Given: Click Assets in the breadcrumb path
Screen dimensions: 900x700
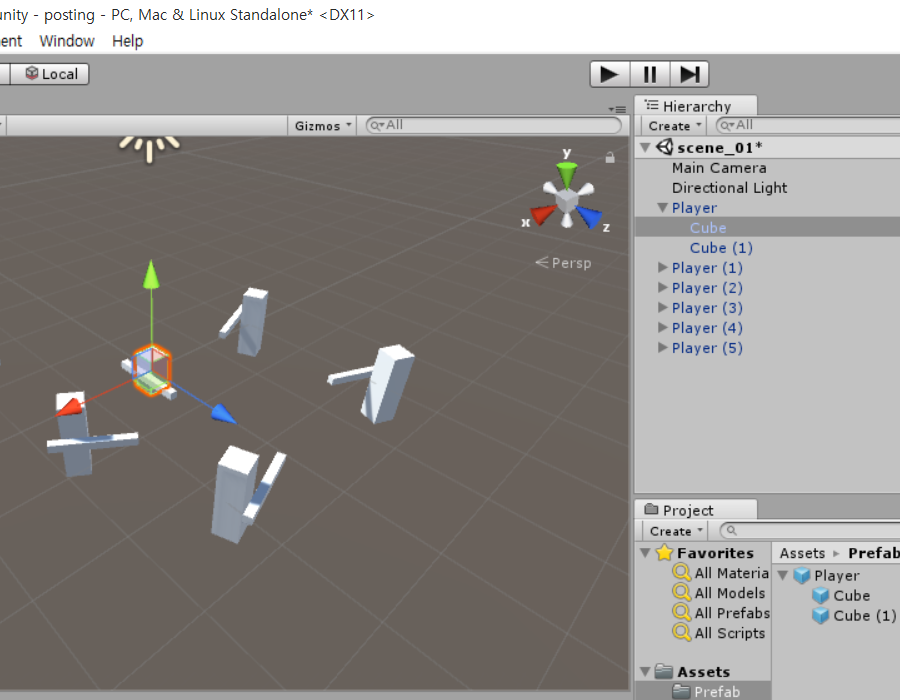Looking at the screenshot, I should point(802,553).
